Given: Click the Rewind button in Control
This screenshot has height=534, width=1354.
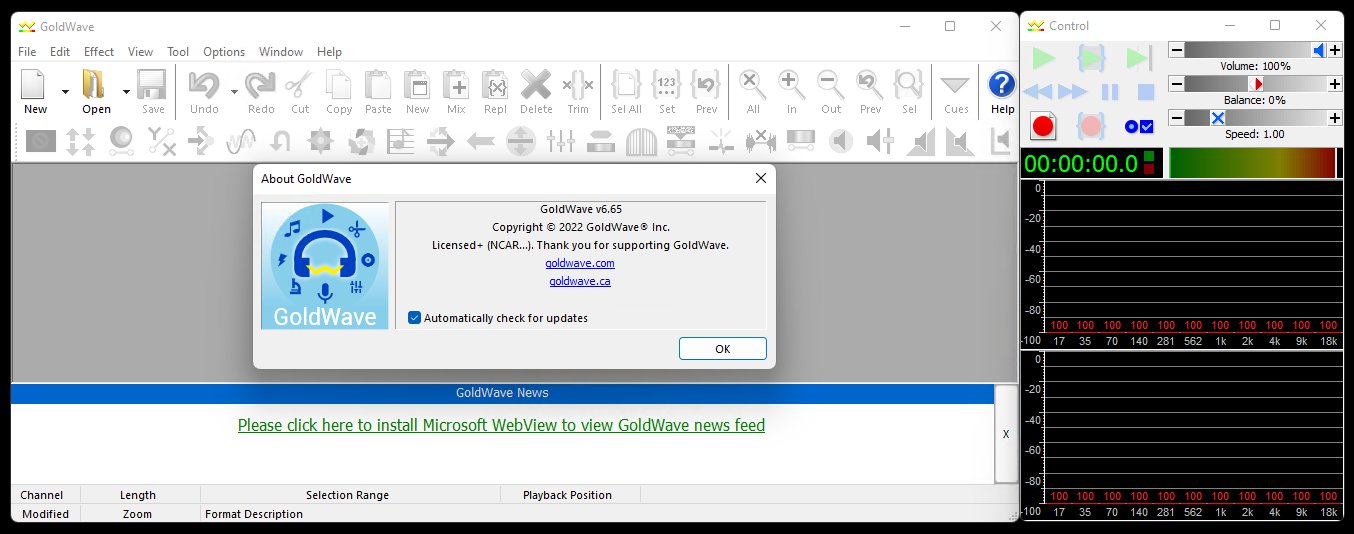Looking at the screenshot, I should click(1038, 92).
